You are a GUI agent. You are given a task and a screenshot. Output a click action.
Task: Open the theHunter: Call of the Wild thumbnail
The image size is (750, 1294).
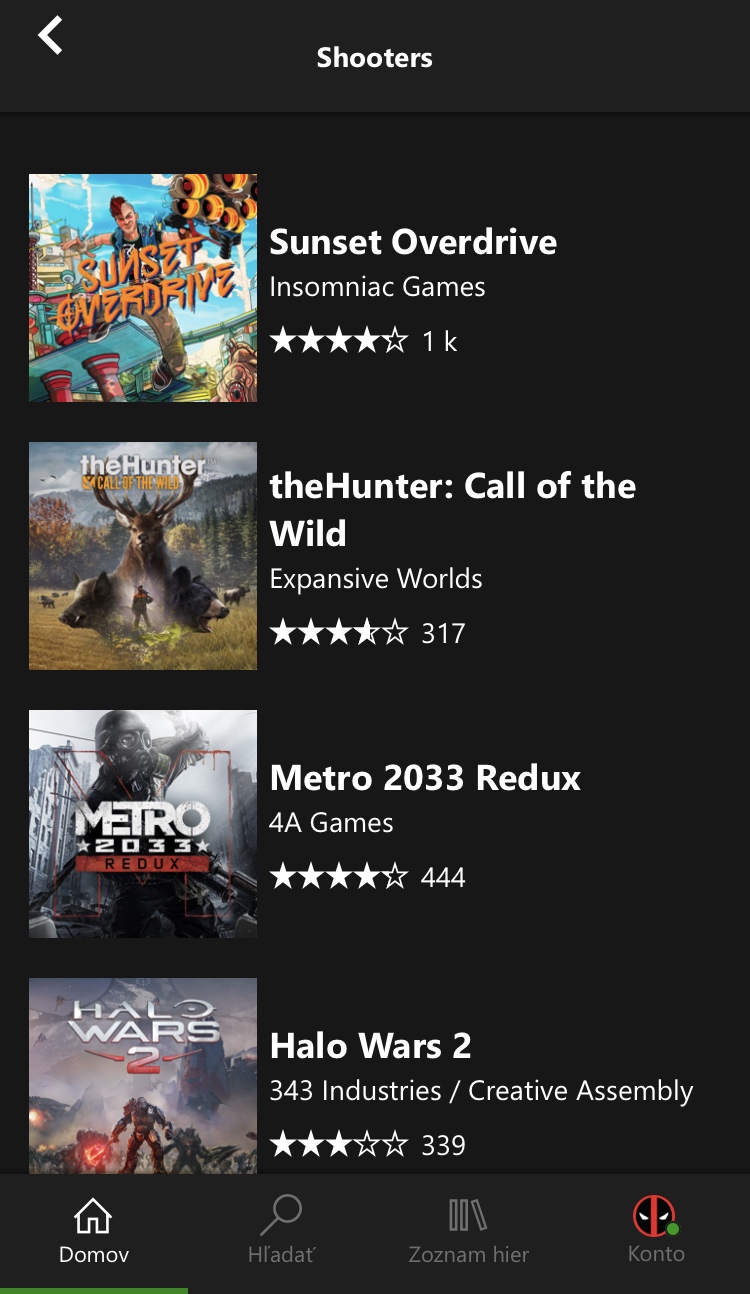point(142,556)
